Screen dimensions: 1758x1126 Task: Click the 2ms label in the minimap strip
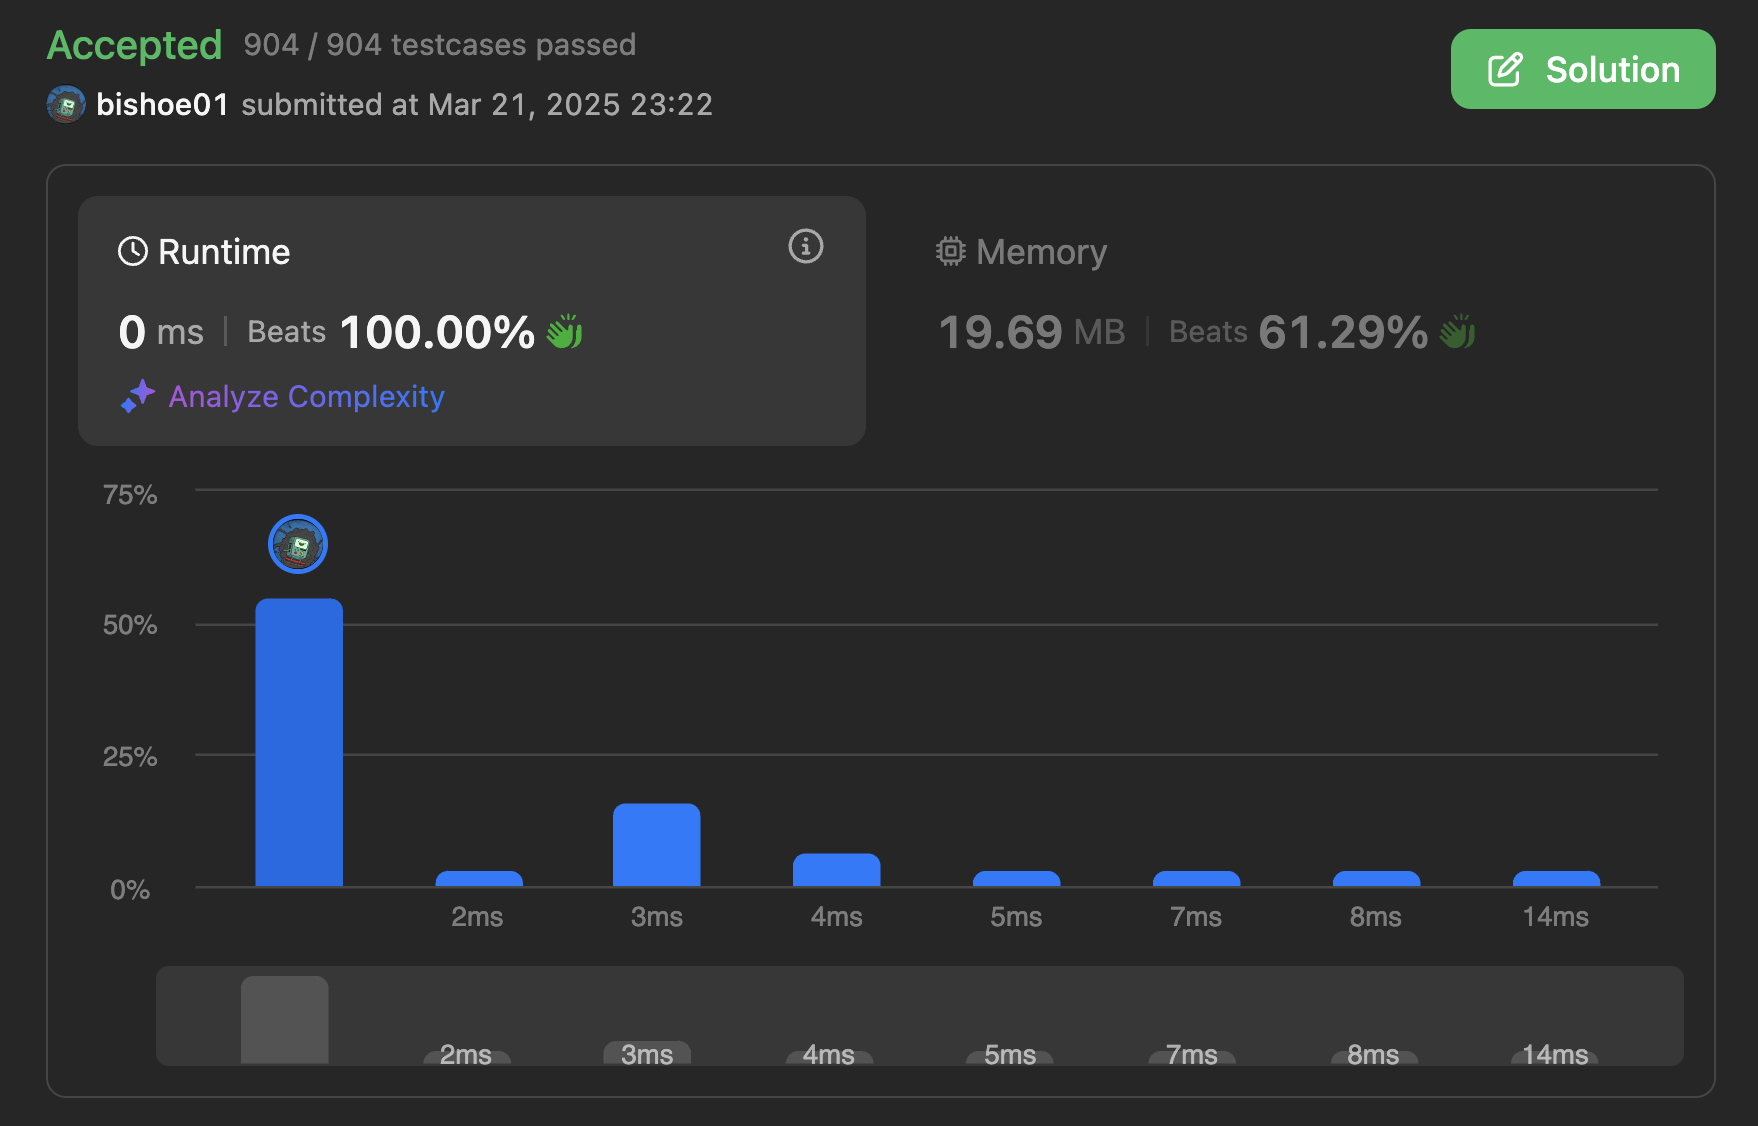pyautogui.click(x=466, y=1054)
